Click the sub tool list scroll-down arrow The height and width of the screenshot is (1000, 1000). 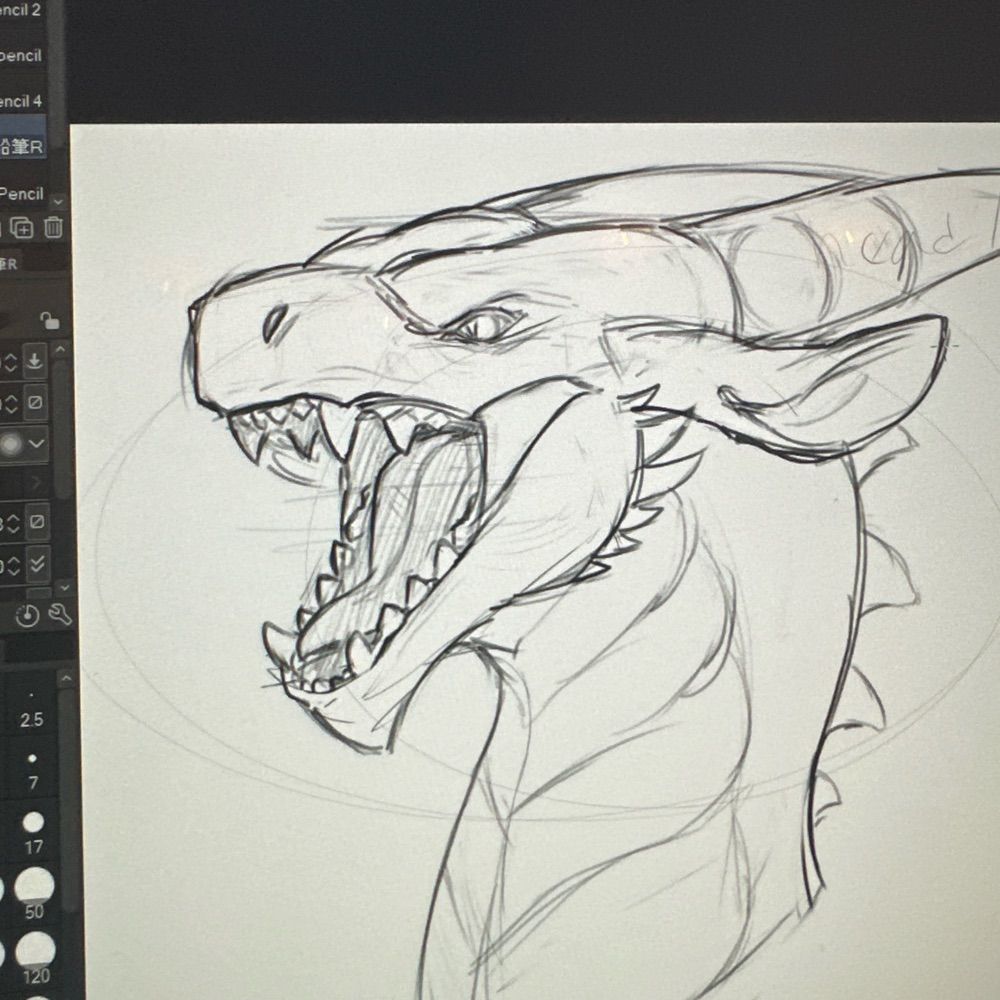tap(58, 202)
